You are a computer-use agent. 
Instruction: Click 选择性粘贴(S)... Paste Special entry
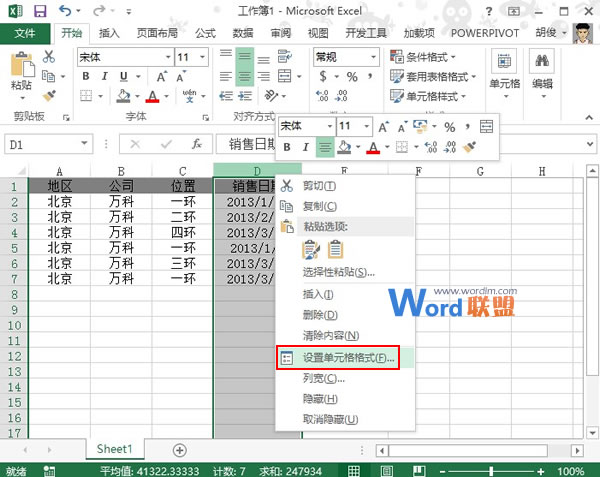[344, 272]
